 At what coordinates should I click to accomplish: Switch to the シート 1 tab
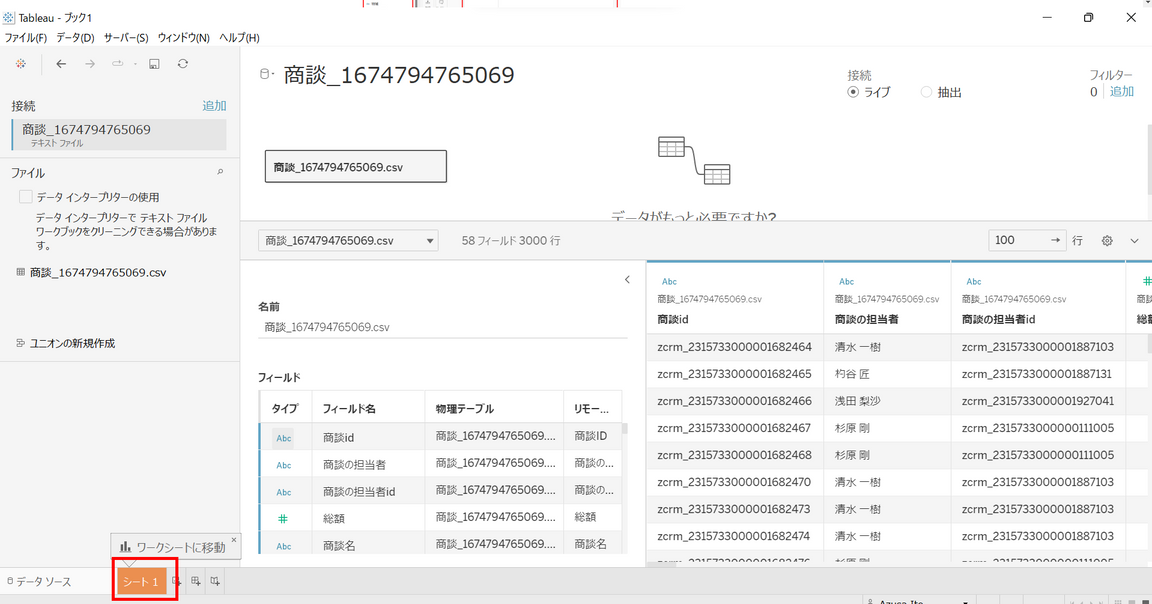(140, 582)
